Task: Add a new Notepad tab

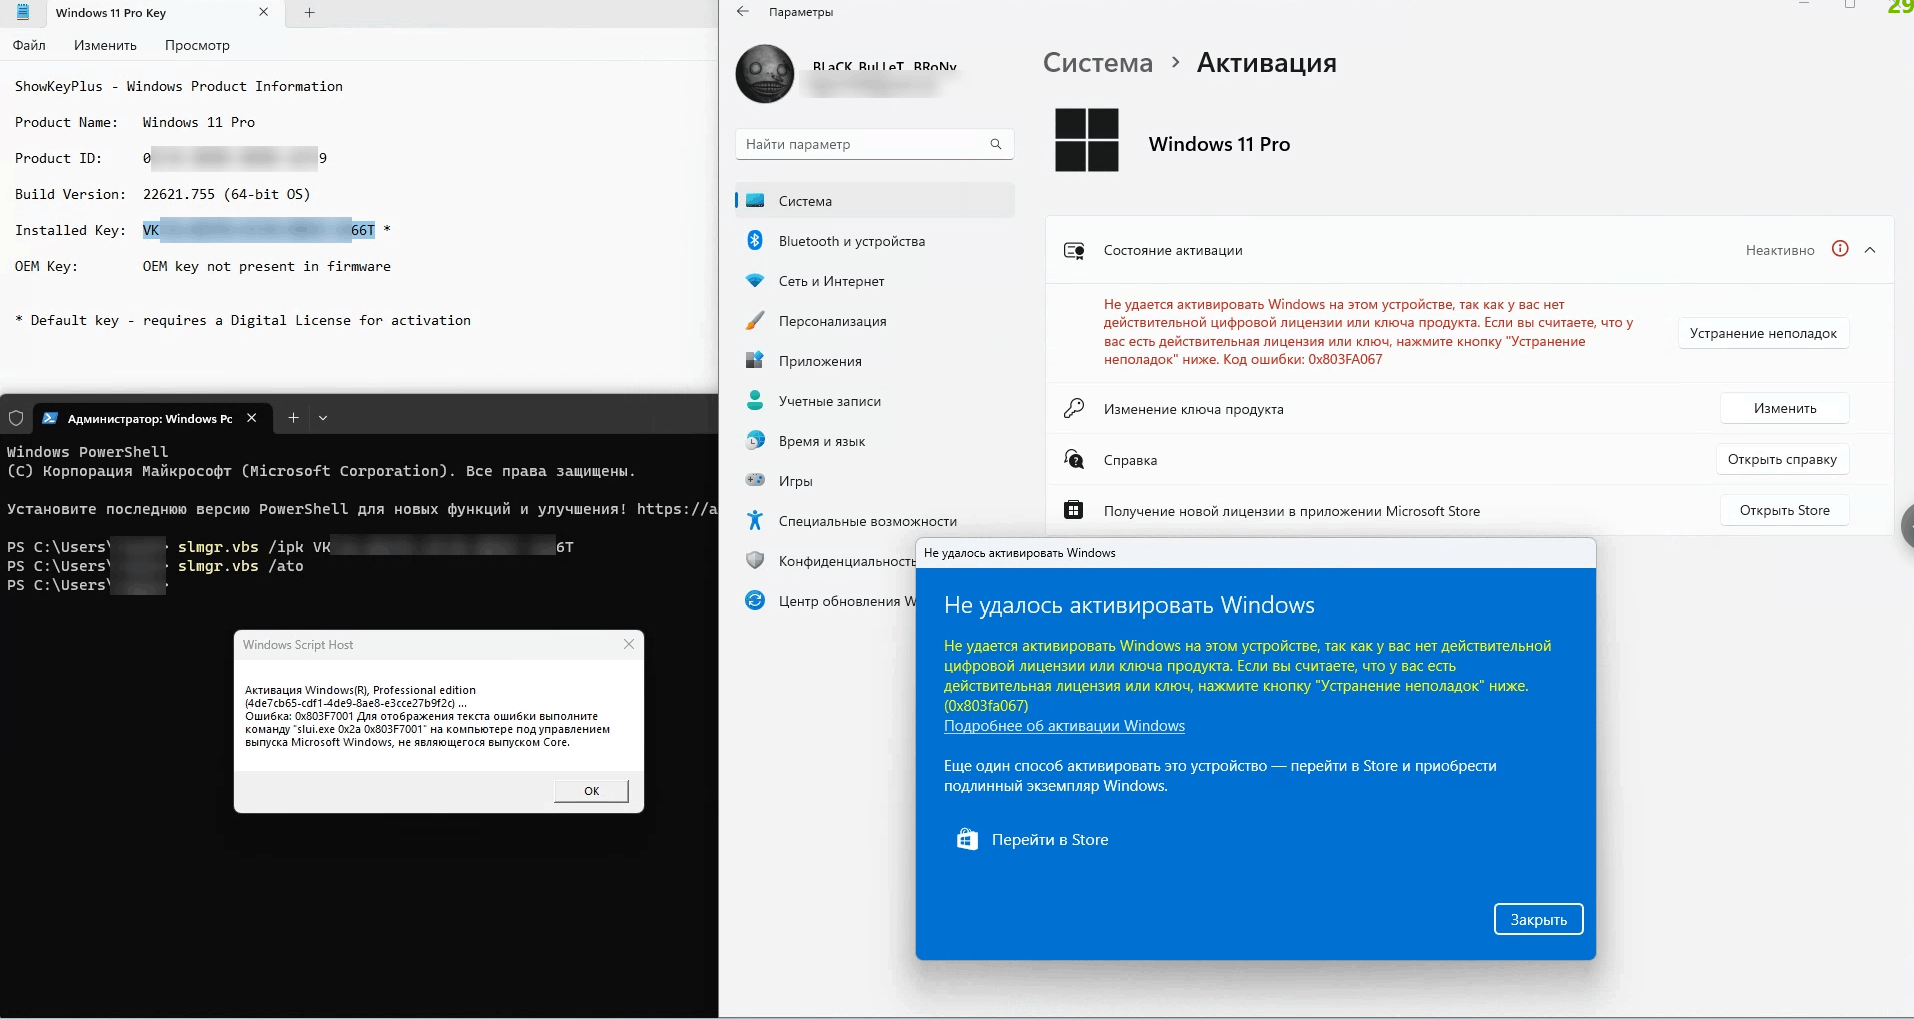Action: pyautogui.click(x=309, y=13)
